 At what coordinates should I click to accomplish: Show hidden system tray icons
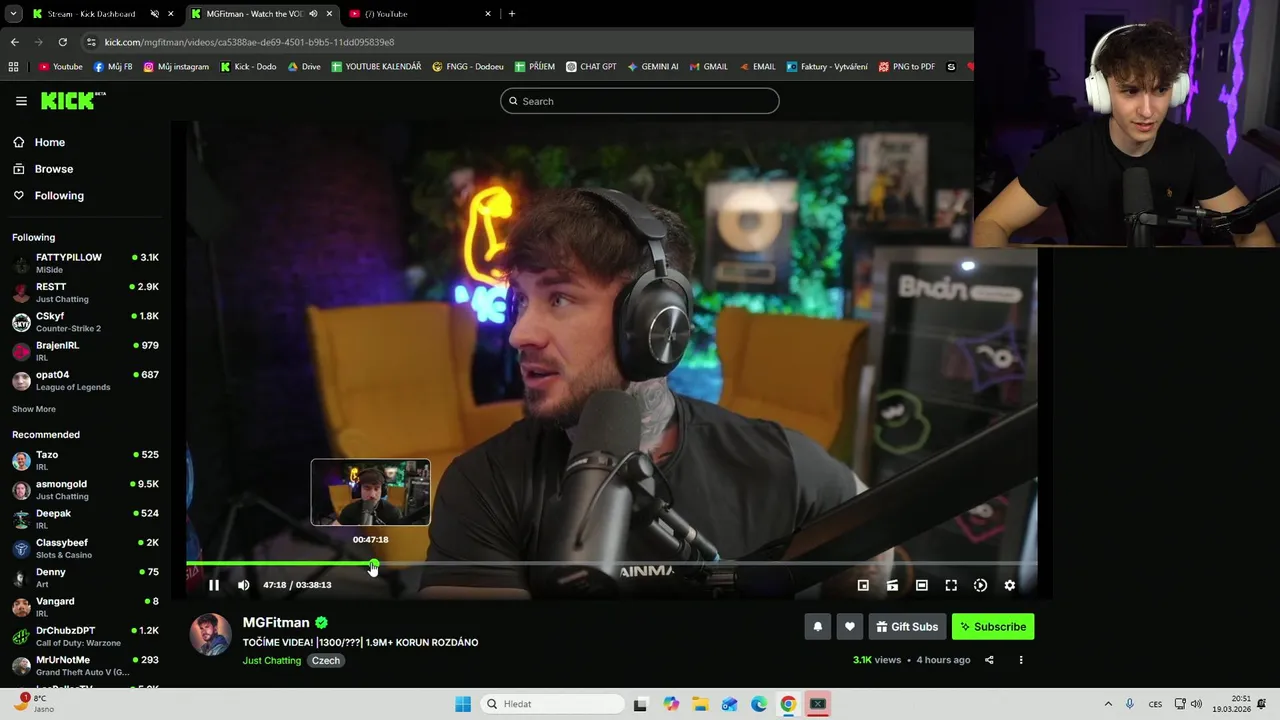point(1108,704)
